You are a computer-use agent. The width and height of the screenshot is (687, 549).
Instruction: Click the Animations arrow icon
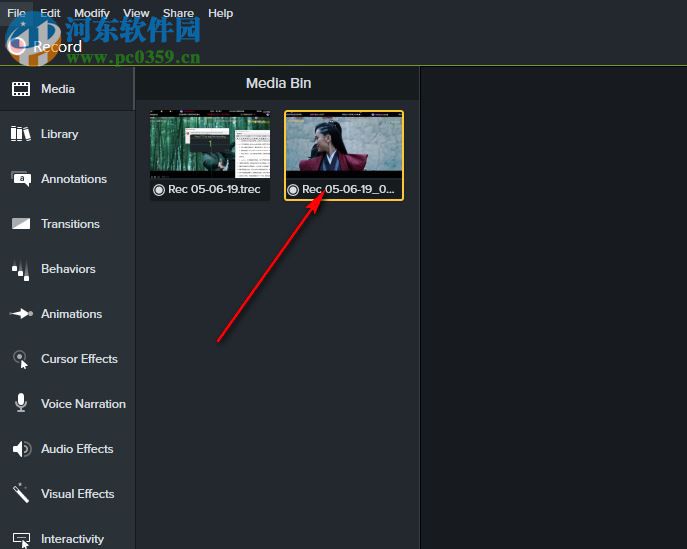point(21,314)
